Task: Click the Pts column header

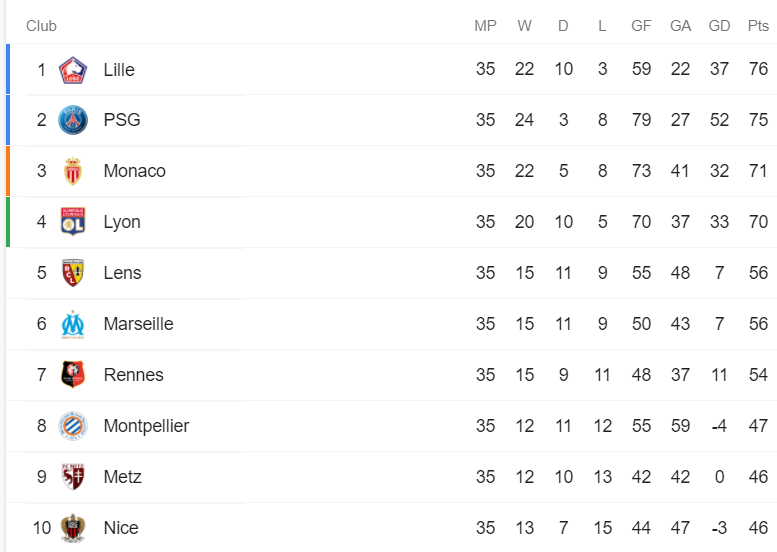Action: coord(758,26)
